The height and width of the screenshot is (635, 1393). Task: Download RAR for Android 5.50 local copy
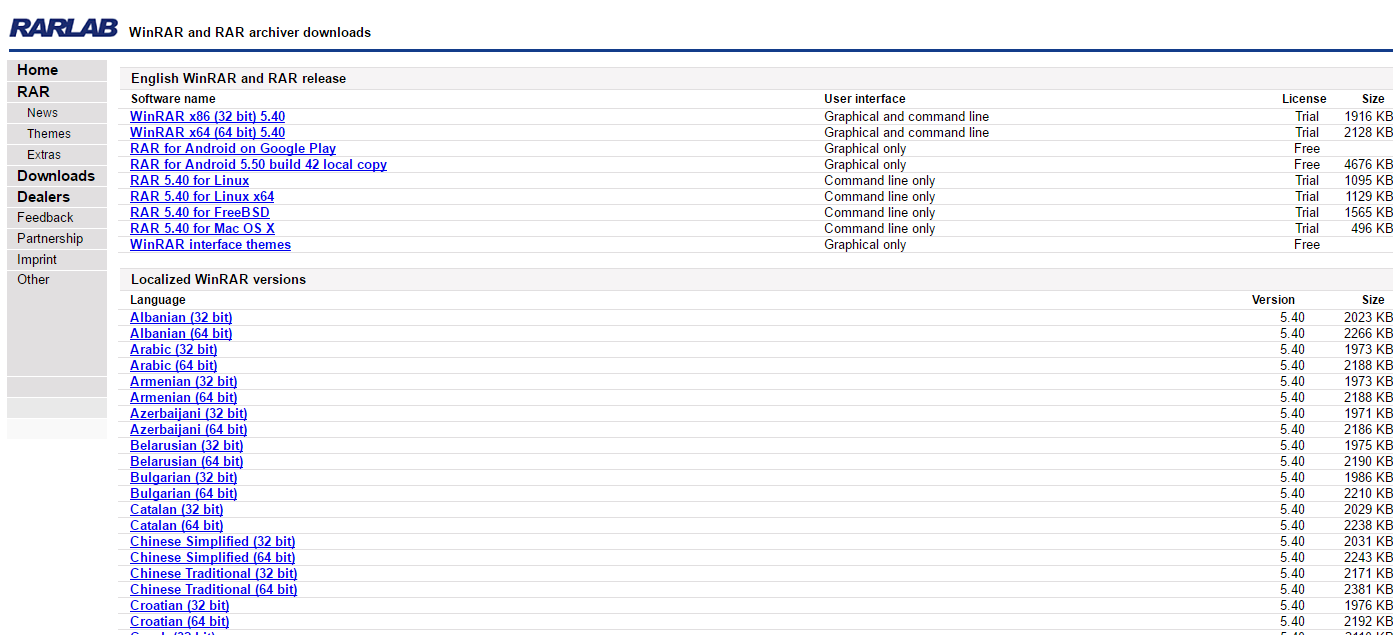pyautogui.click(x=258, y=165)
